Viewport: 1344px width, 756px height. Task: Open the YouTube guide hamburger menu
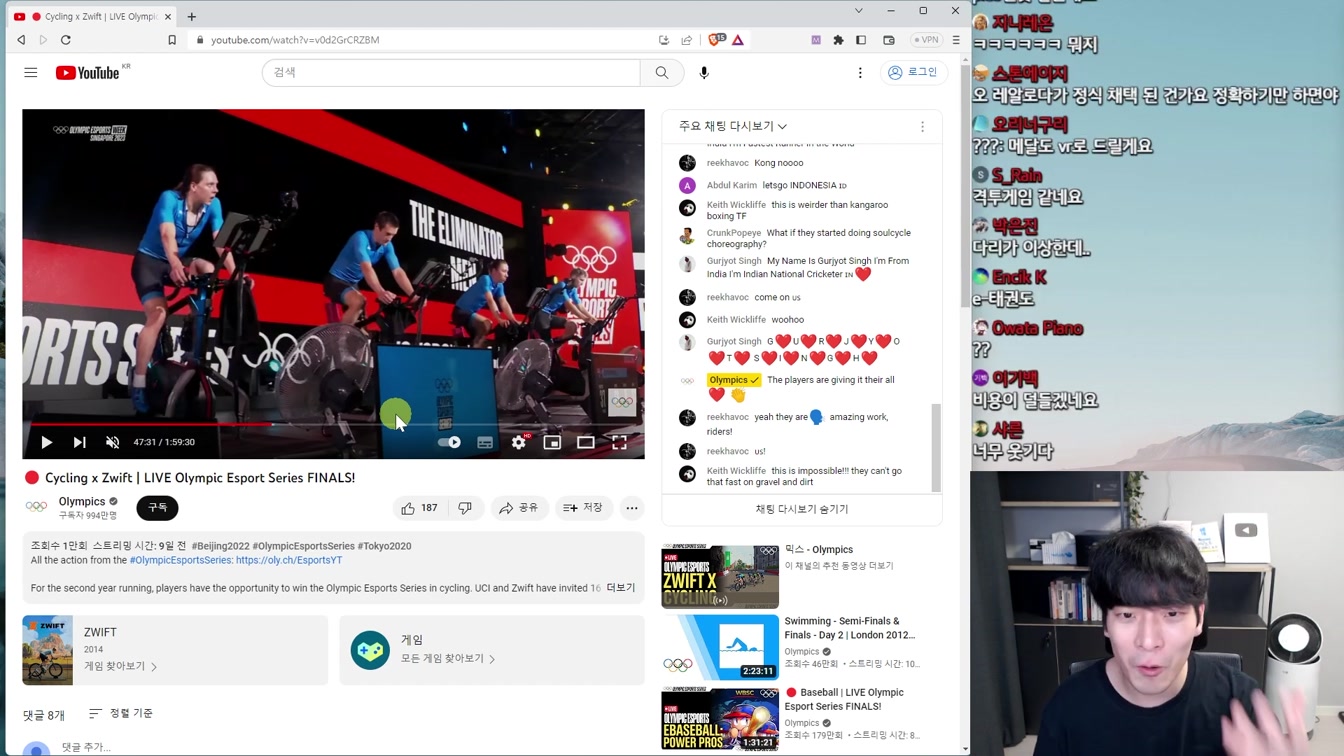click(x=31, y=73)
